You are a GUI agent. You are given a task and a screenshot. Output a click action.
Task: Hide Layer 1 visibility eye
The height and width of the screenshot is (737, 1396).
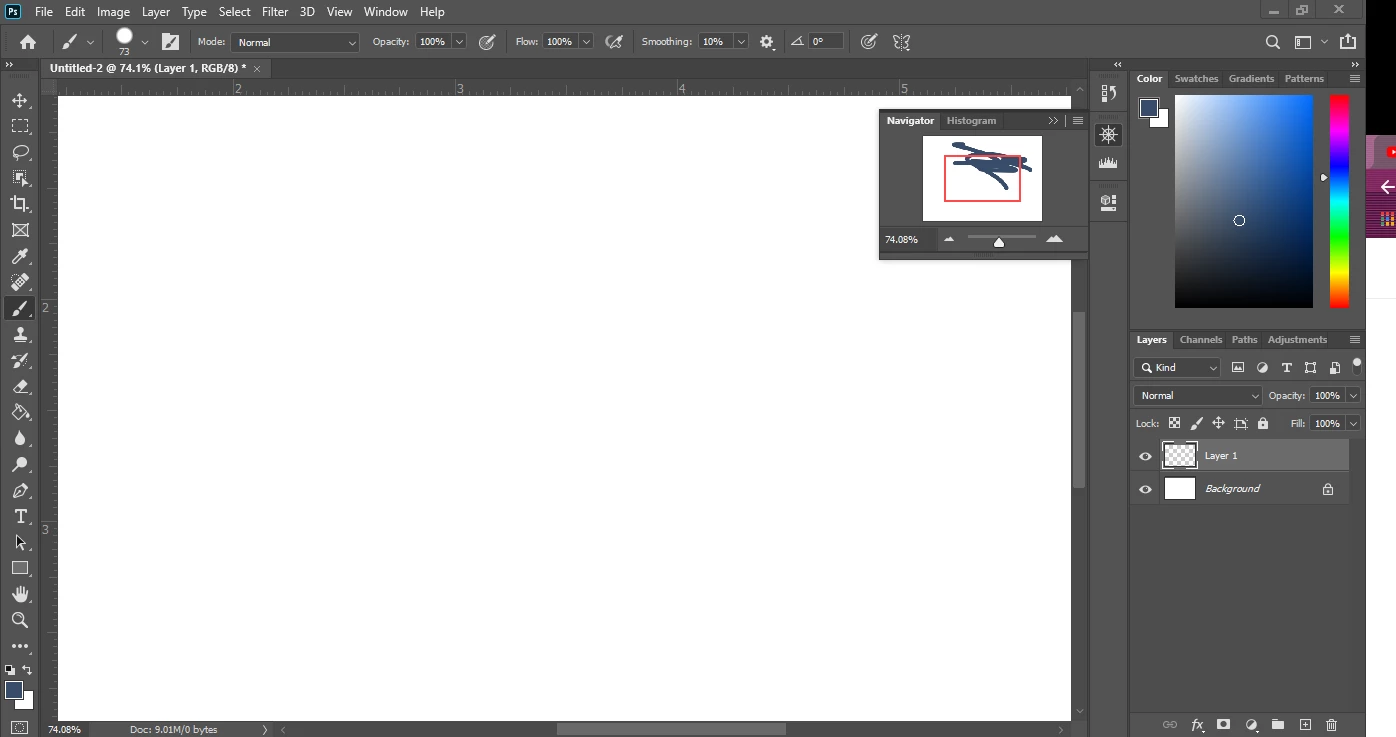click(x=1146, y=456)
